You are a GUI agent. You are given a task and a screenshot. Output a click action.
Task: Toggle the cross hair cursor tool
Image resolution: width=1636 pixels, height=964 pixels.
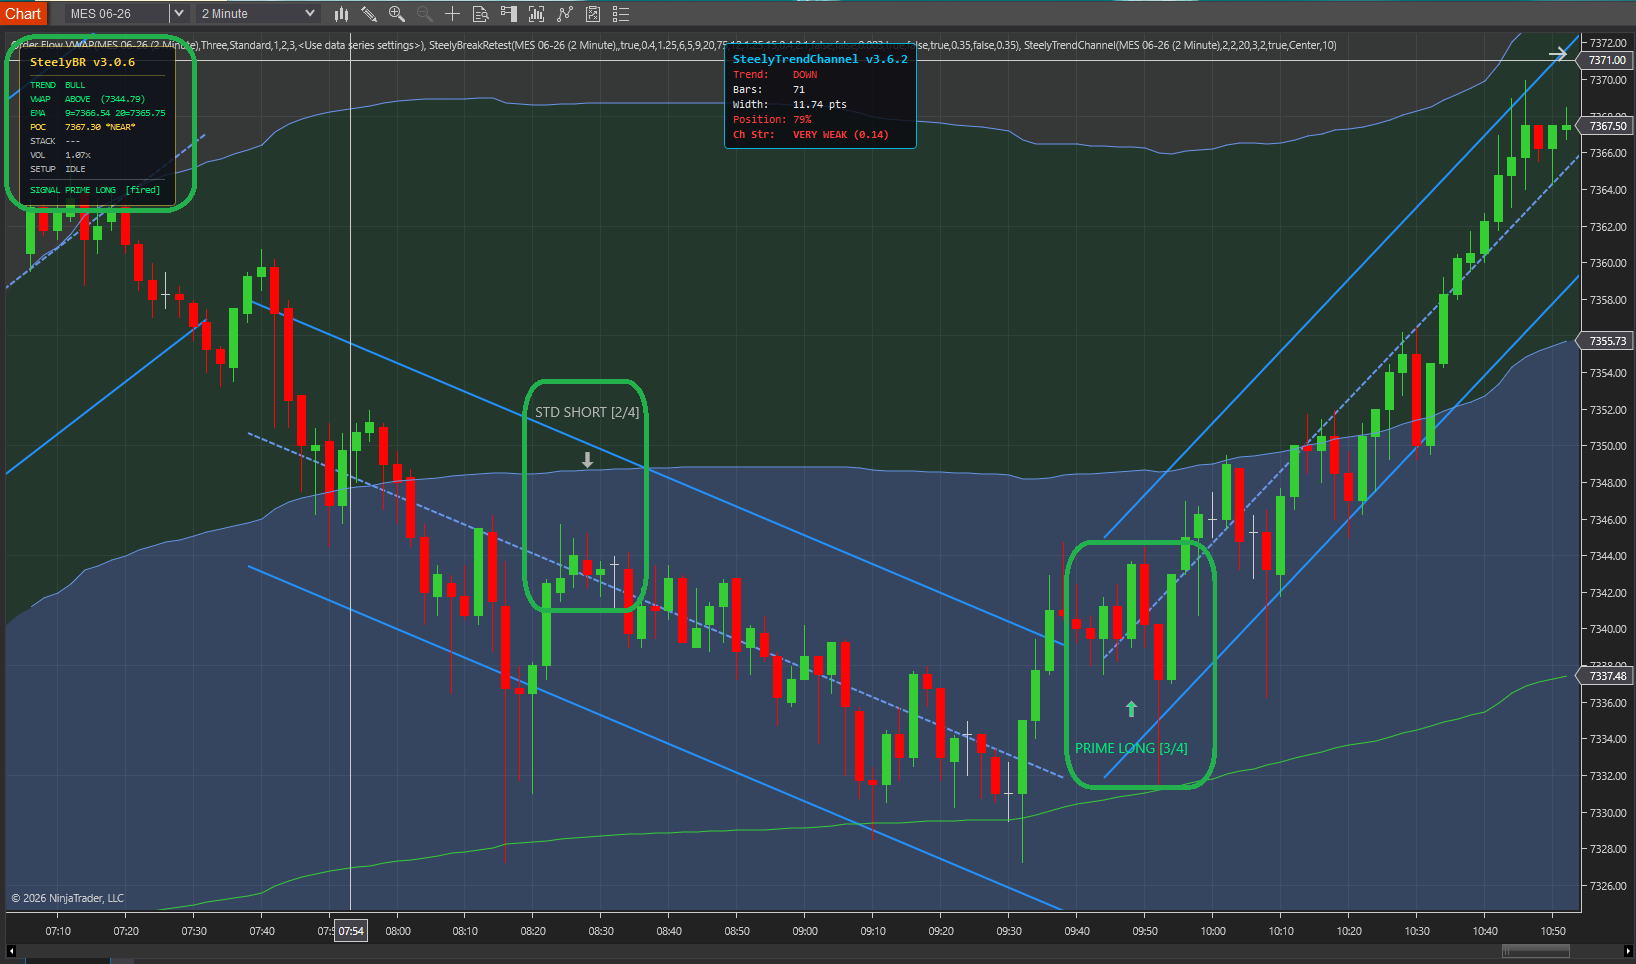coord(453,14)
